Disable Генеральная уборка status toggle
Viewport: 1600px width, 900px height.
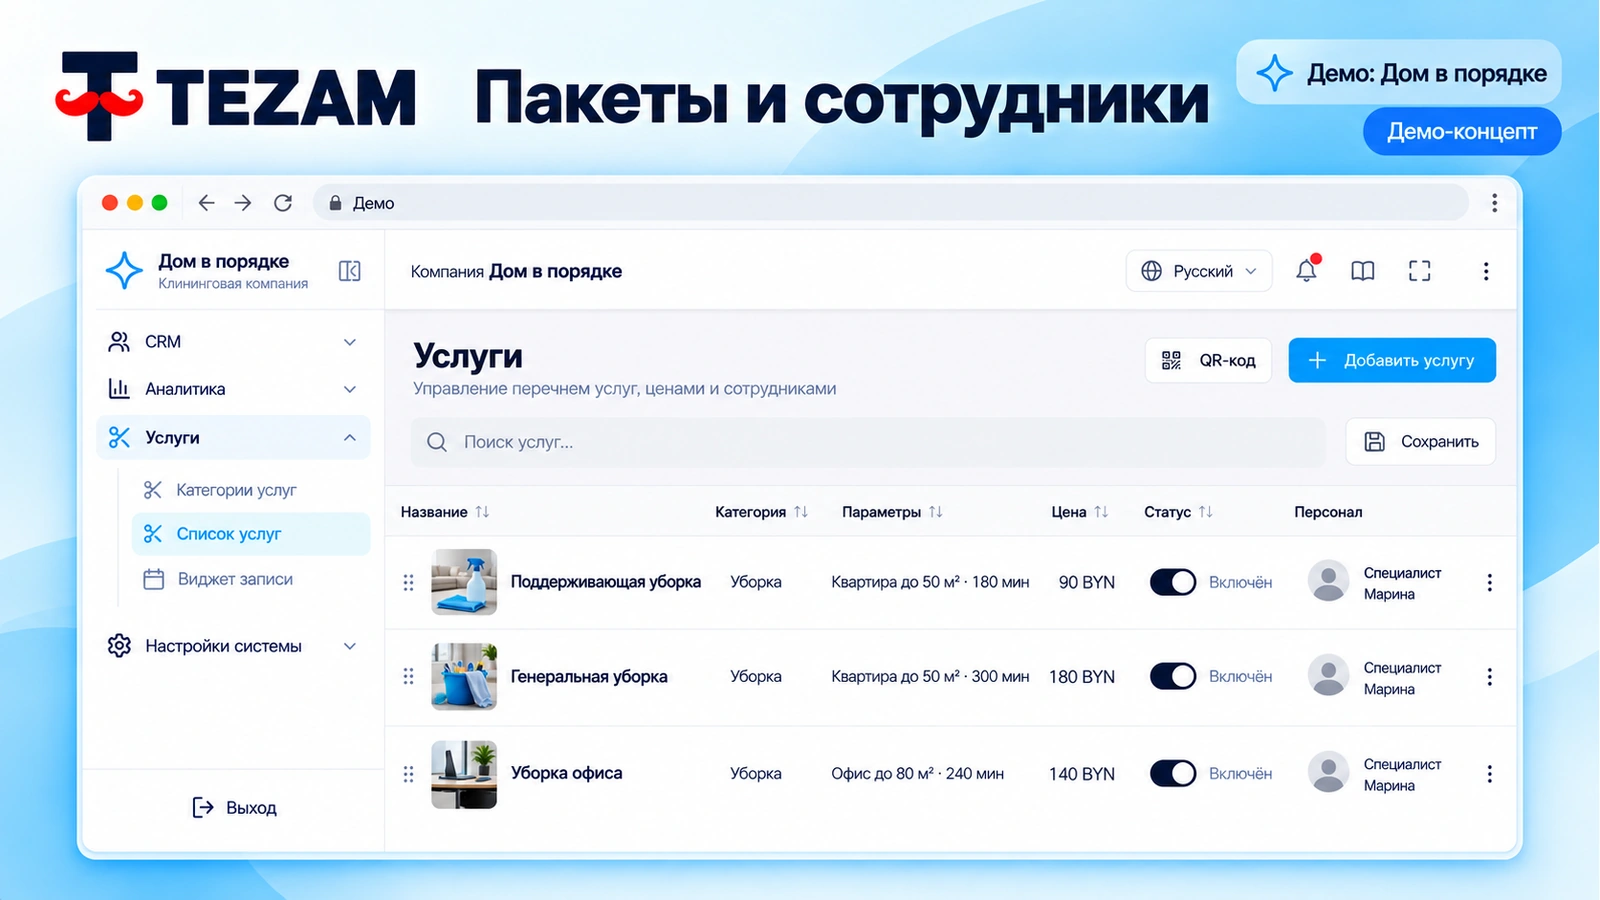tap(1173, 676)
